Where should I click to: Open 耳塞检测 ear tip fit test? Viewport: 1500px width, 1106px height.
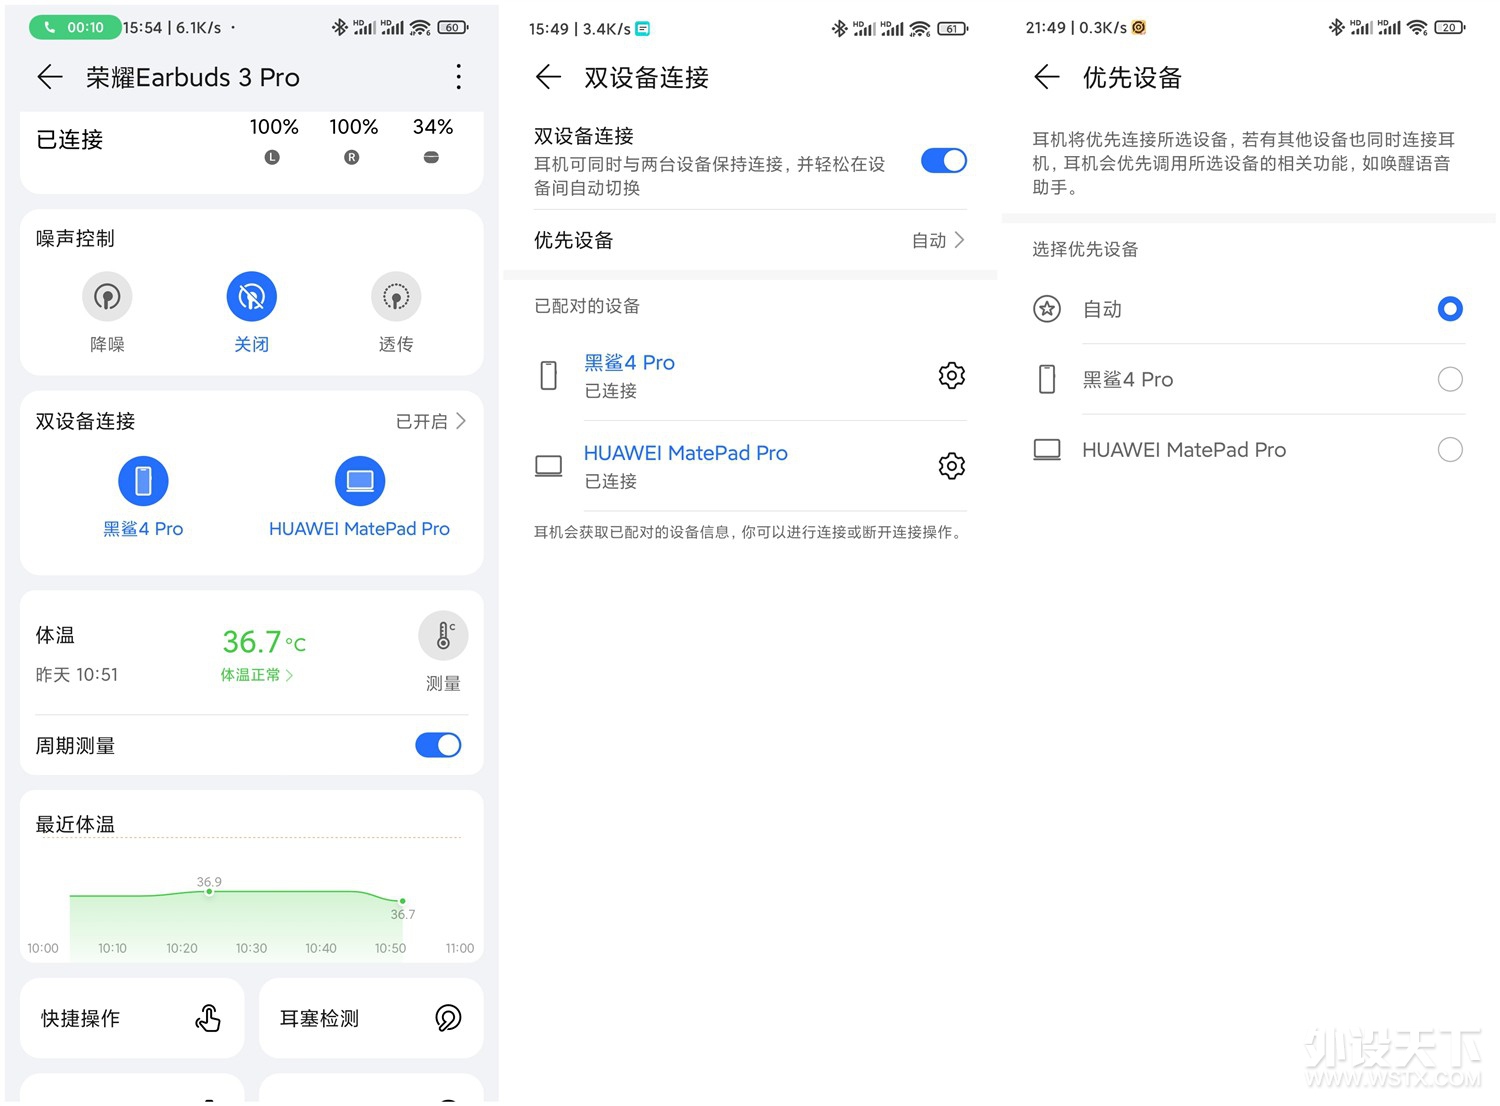371,1018
